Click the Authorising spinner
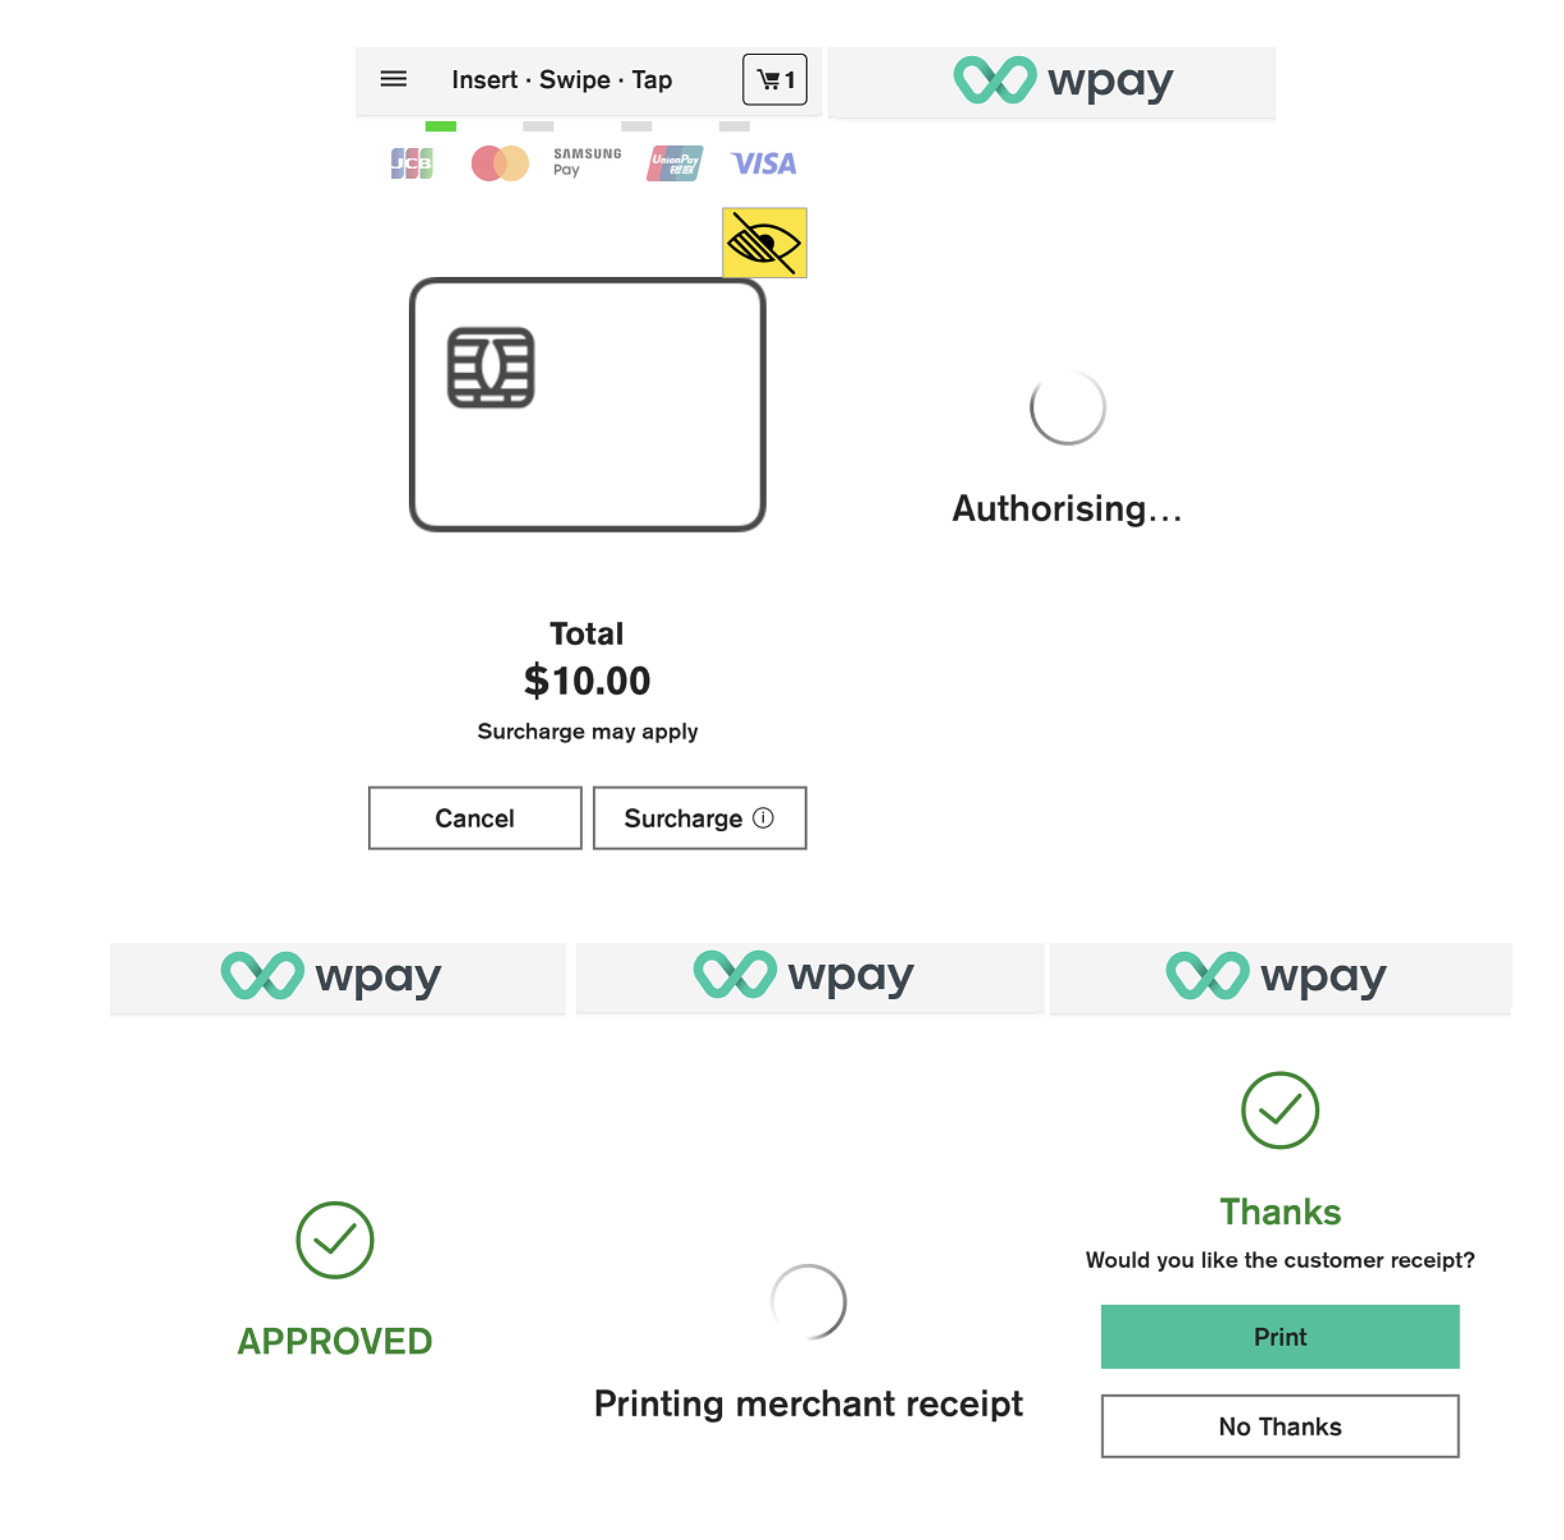1564x1540 pixels. 1066,408
